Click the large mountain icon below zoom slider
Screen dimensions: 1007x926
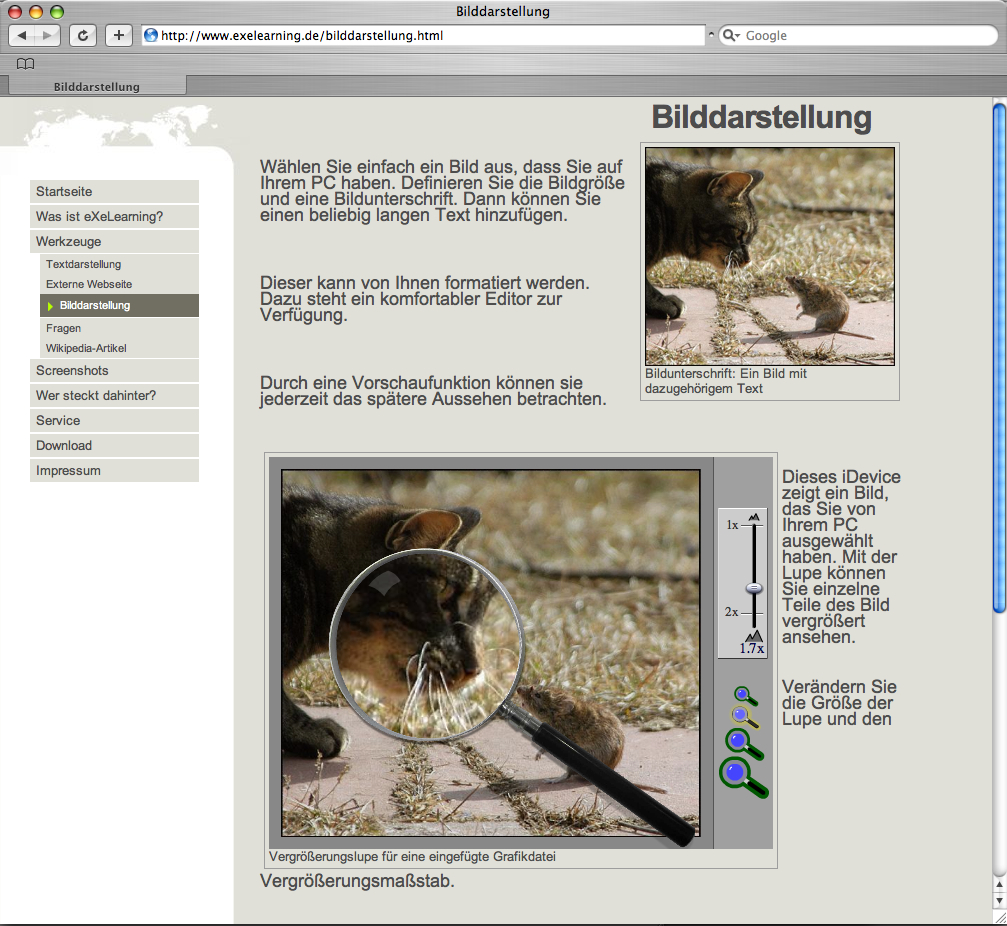coord(754,635)
